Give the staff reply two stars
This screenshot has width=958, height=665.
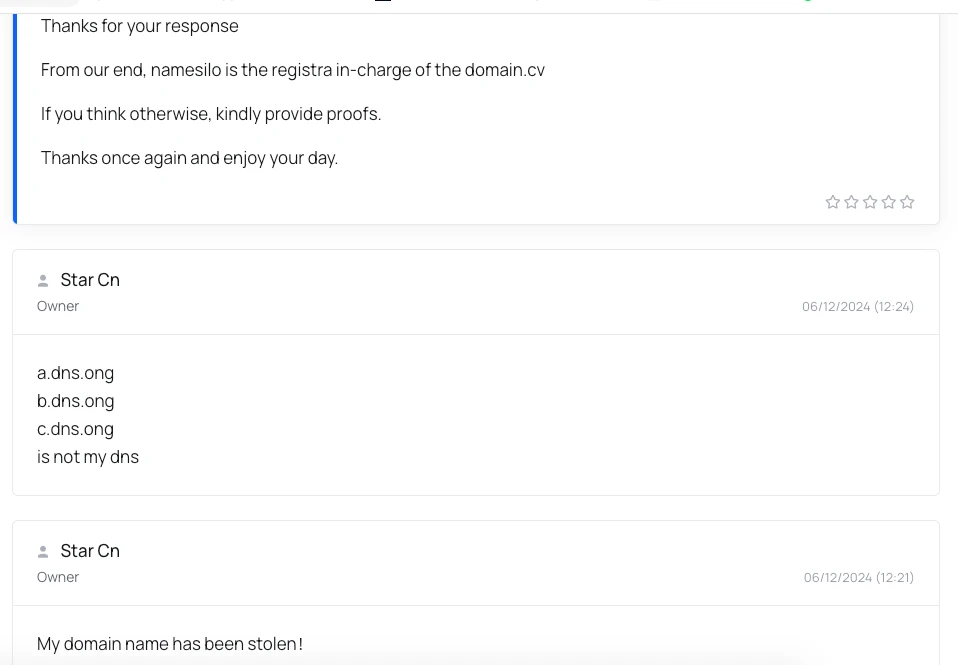[x=851, y=202]
